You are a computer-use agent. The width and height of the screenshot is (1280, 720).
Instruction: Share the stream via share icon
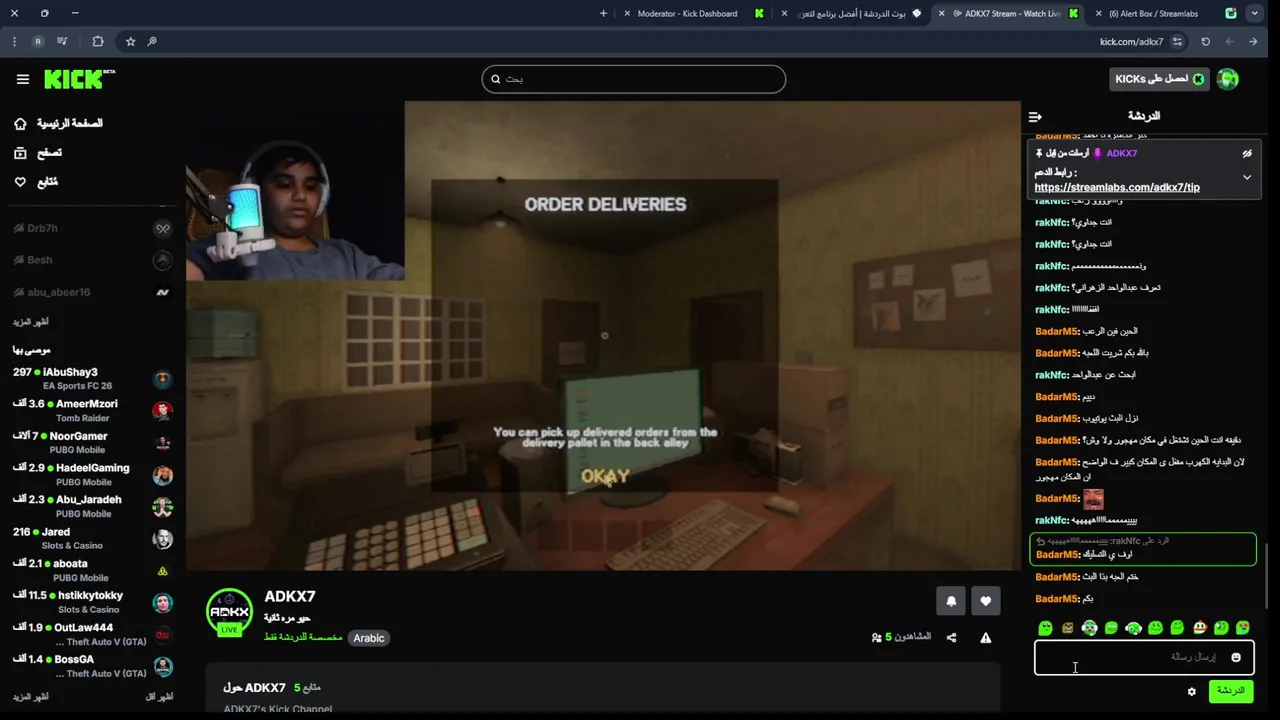[x=951, y=638]
